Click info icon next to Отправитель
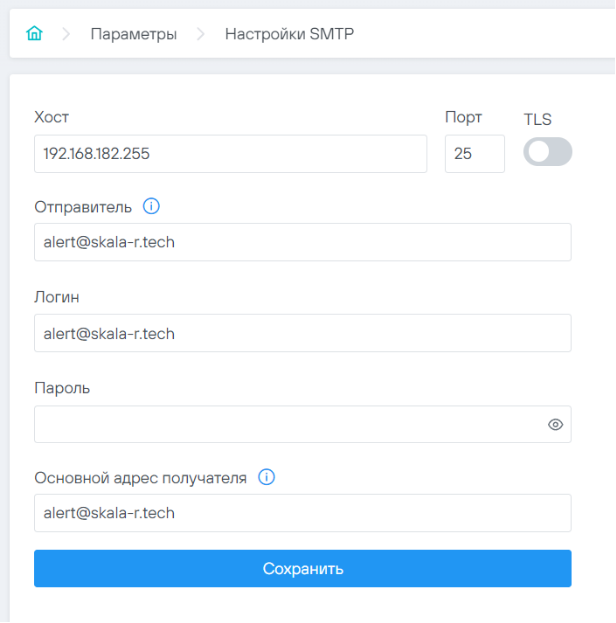 [x=151, y=207]
